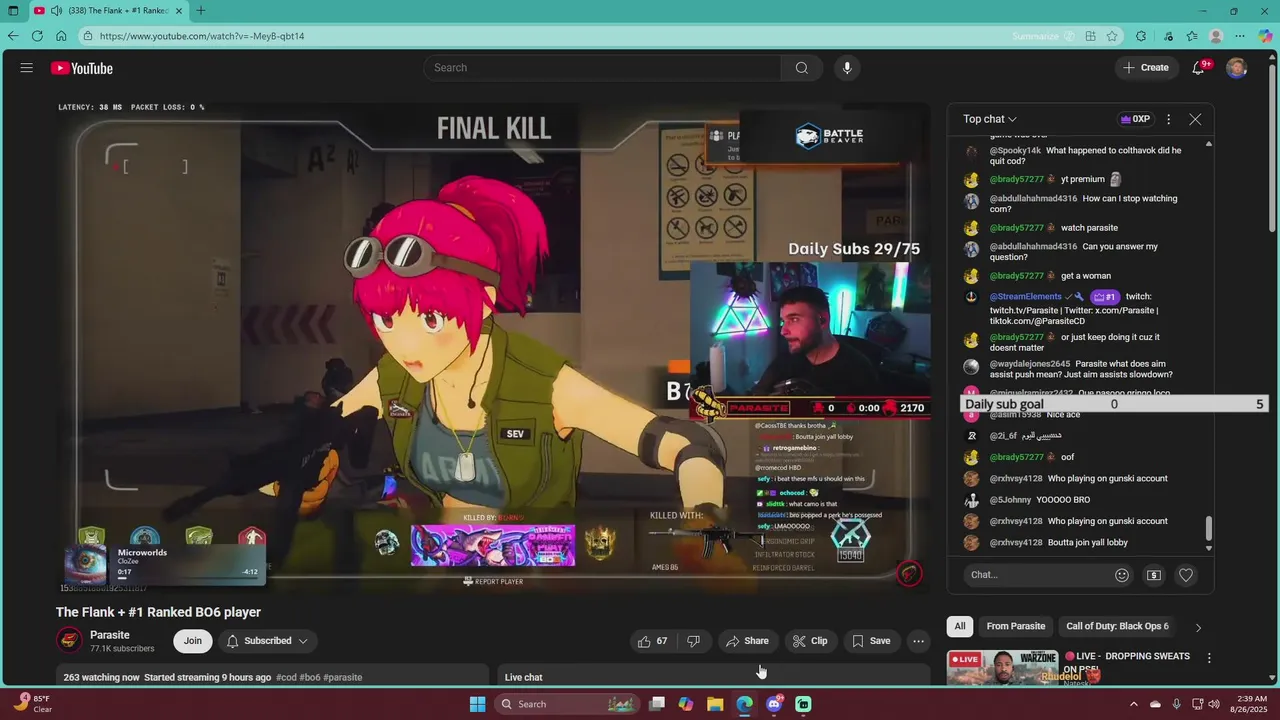Click the weather widget on taskbar
This screenshot has width=1280, height=720.
(32, 704)
